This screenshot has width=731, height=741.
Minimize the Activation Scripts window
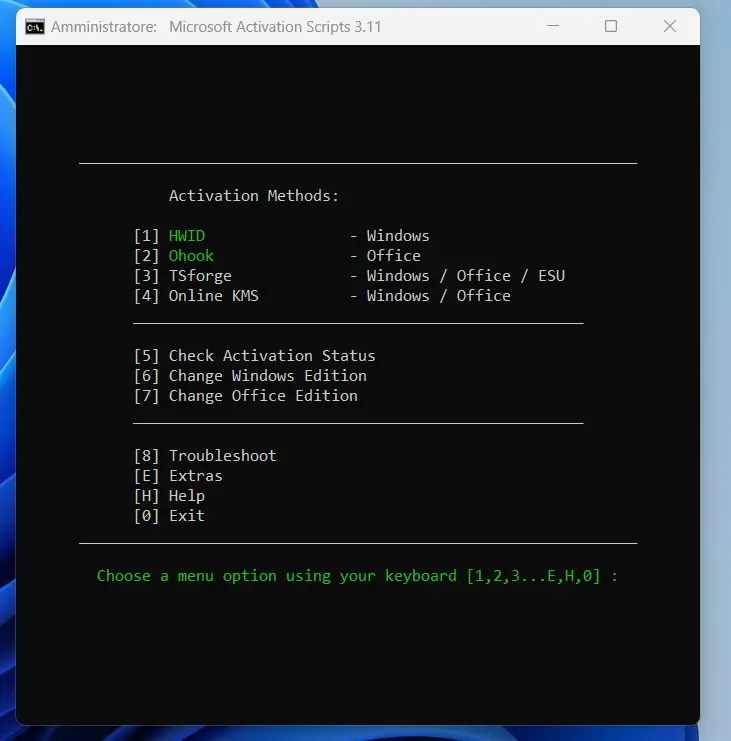(x=553, y=26)
